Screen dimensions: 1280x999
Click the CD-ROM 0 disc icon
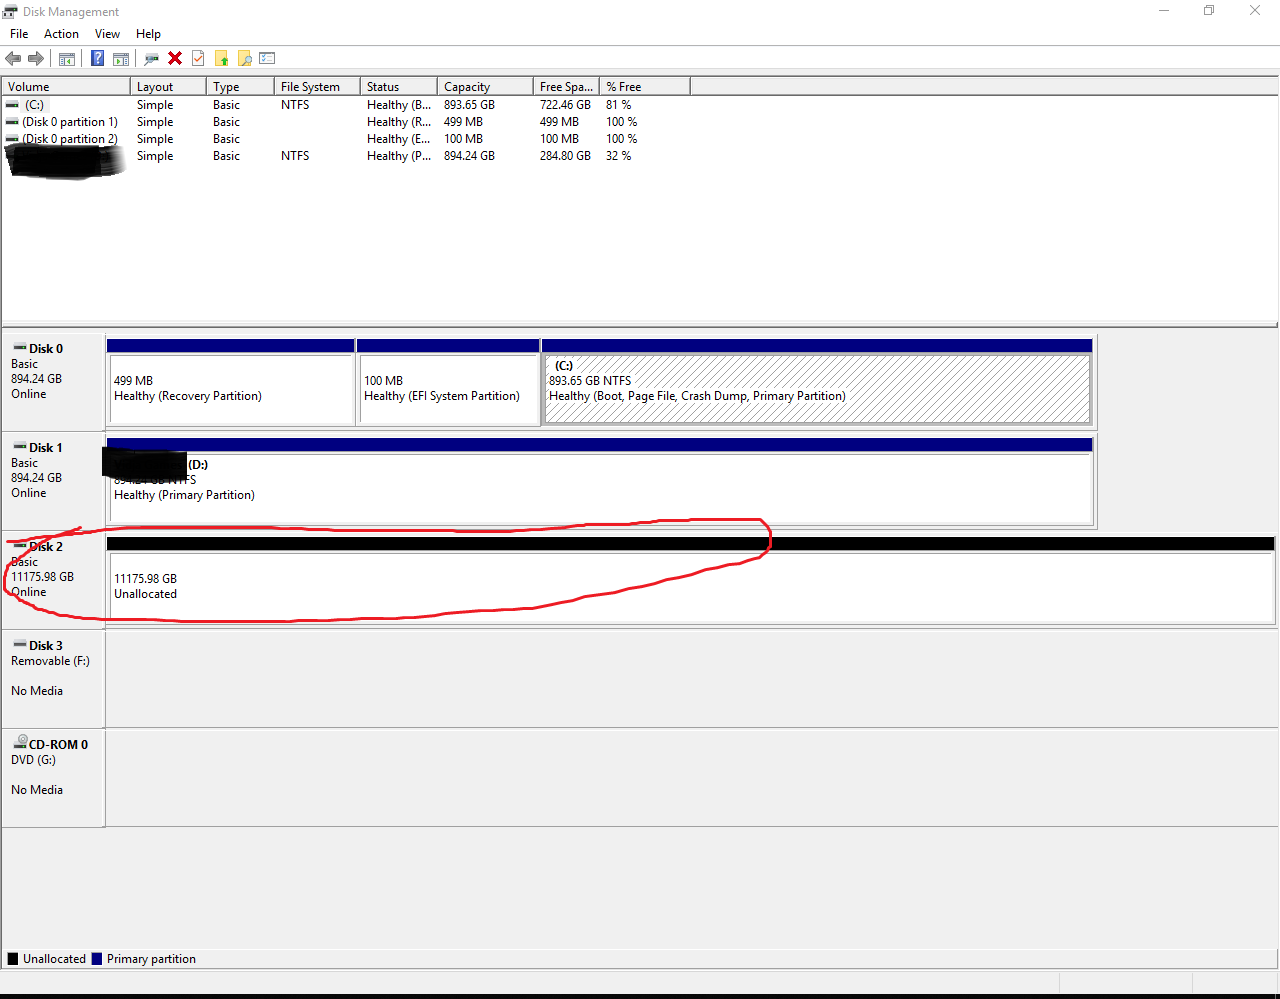(x=21, y=743)
